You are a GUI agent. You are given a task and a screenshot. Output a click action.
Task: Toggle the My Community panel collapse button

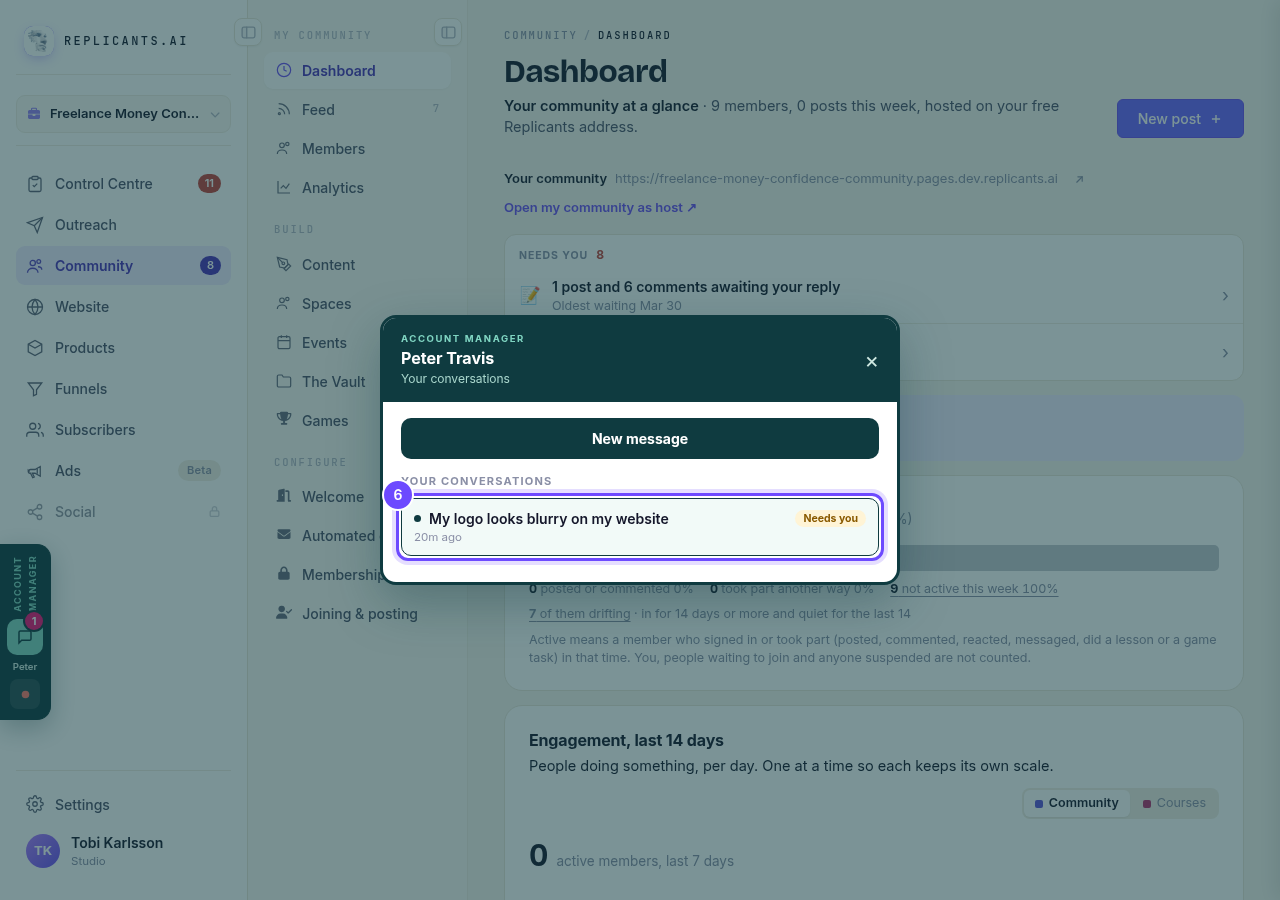point(448,33)
